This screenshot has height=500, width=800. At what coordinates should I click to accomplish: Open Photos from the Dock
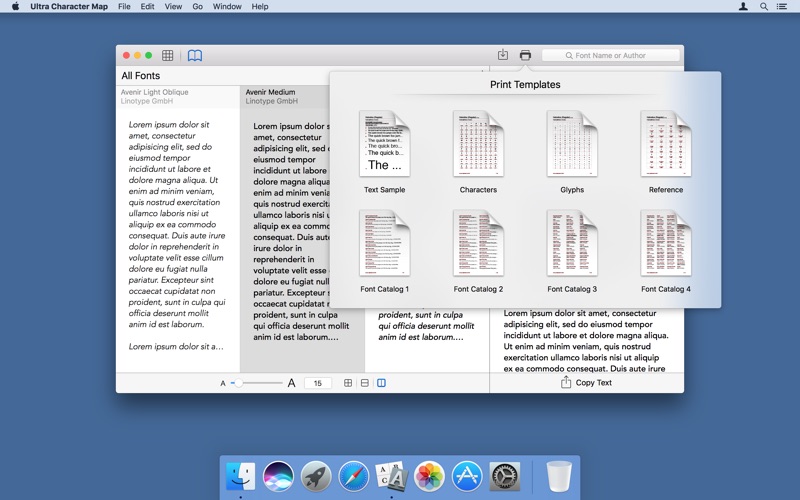[x=429, y=477]
